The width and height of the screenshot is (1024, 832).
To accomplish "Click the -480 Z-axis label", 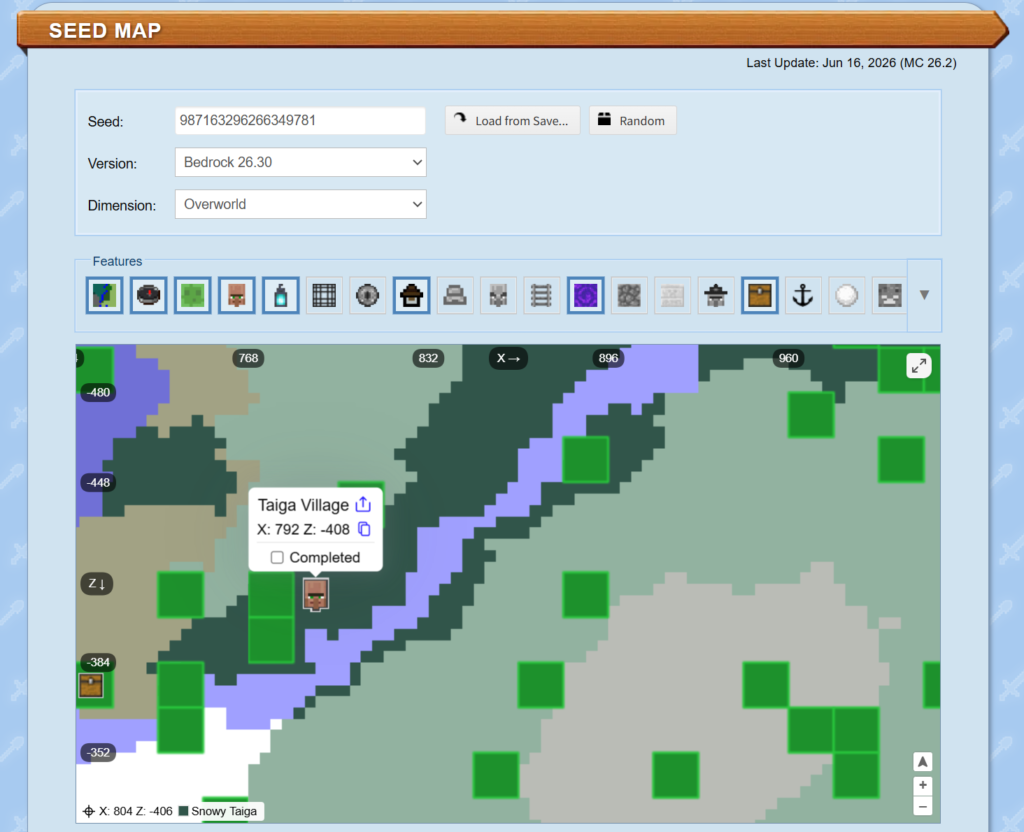I will [99, 392].
